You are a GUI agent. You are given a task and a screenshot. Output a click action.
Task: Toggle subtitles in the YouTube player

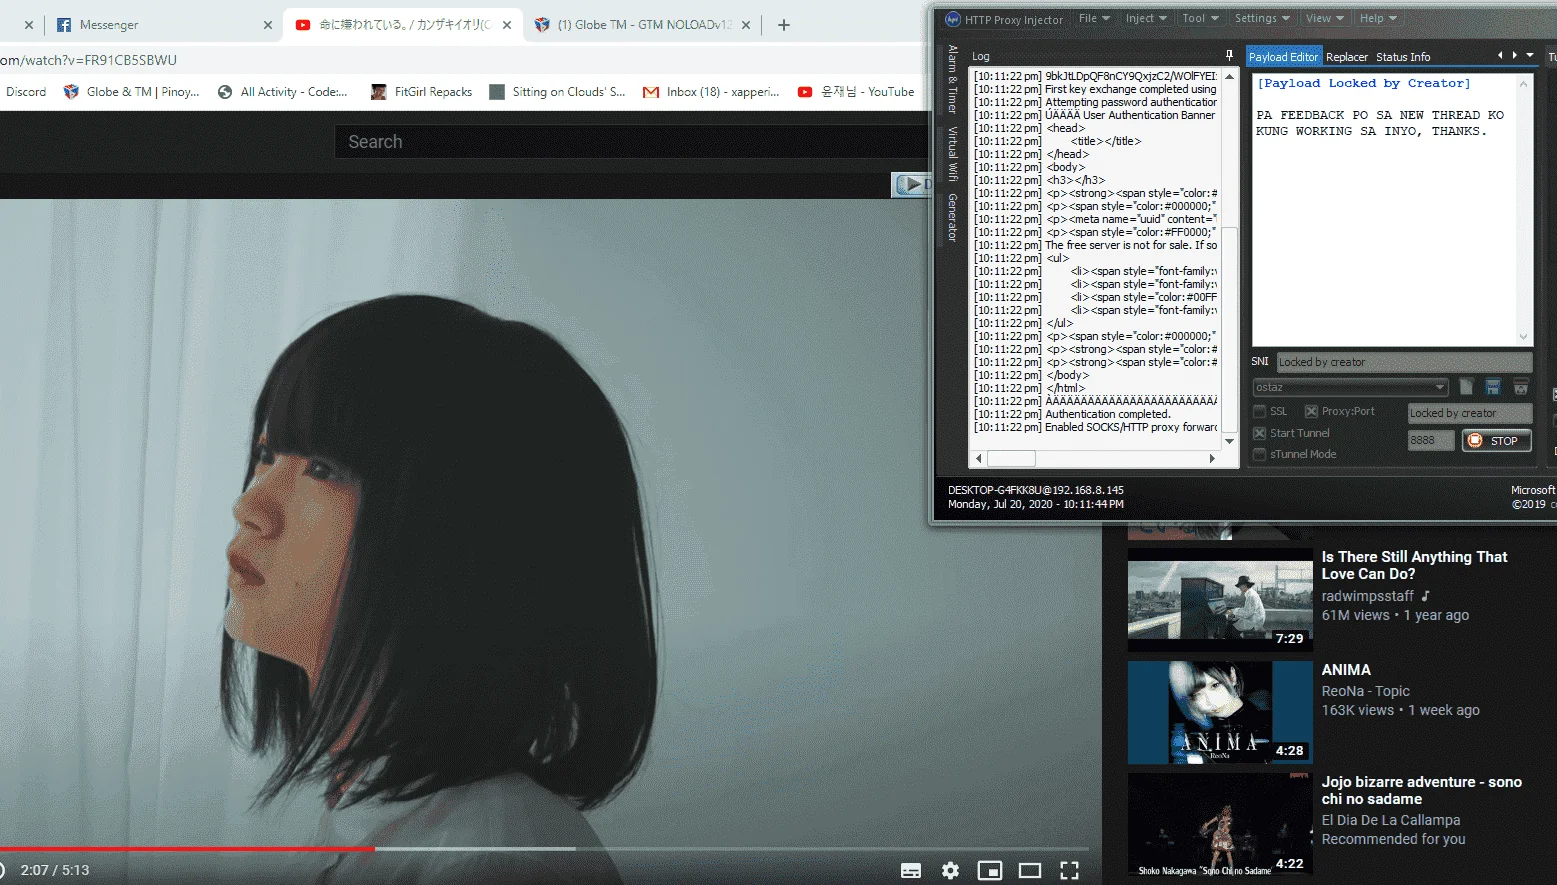click(911, 870)
